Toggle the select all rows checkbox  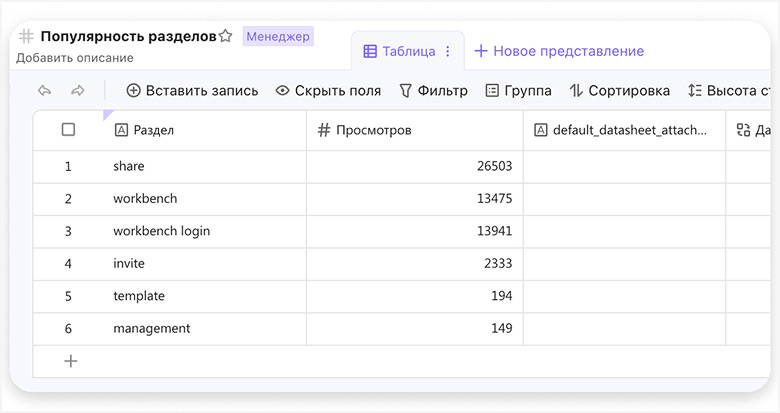(x=68, y=130)
